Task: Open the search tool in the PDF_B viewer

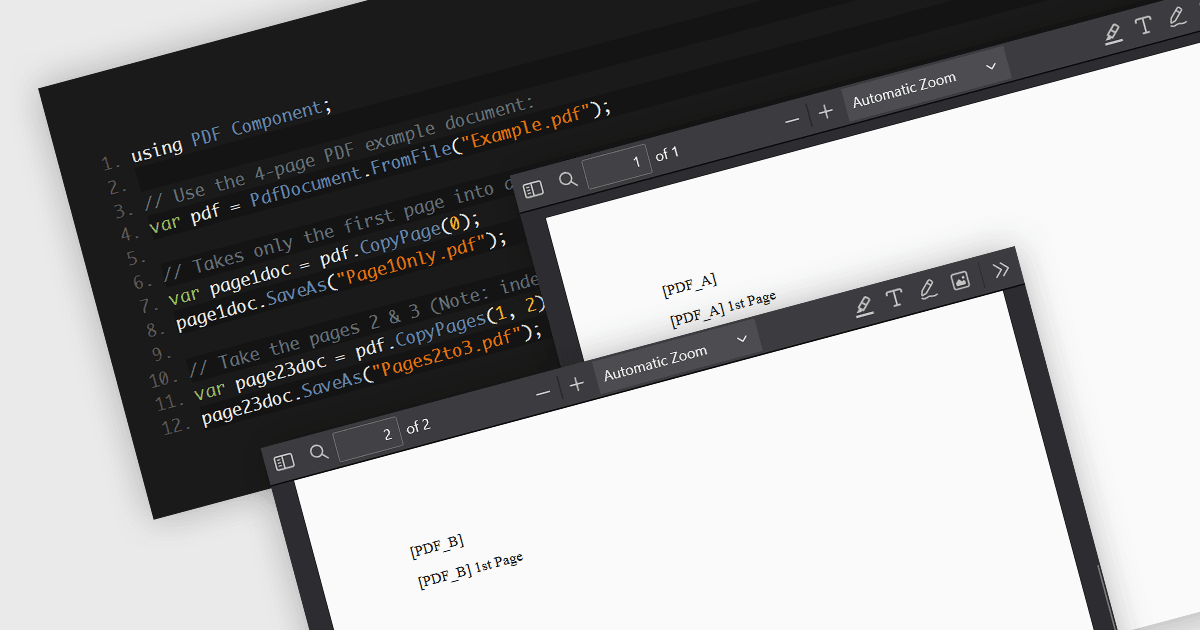Action: tap(319, 452)
